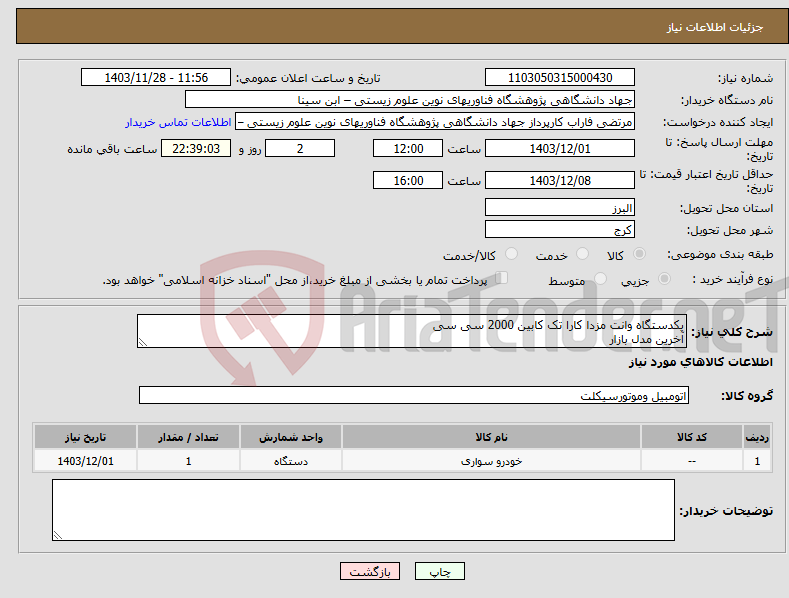This screenshot has width=789, height=598.
Task: Click the validity time field 16:00
Action: click(x=408, y=180)
